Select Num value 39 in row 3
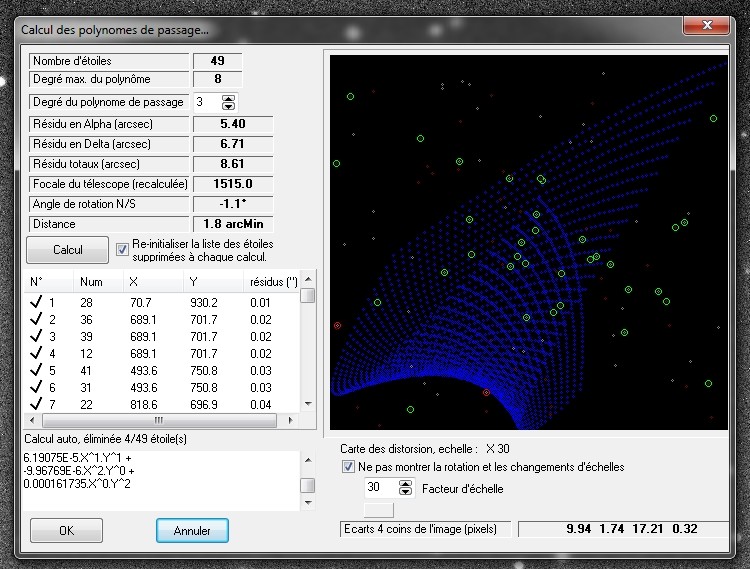Image resolution: width=750 pixels, height=569 pixels. 87,337
